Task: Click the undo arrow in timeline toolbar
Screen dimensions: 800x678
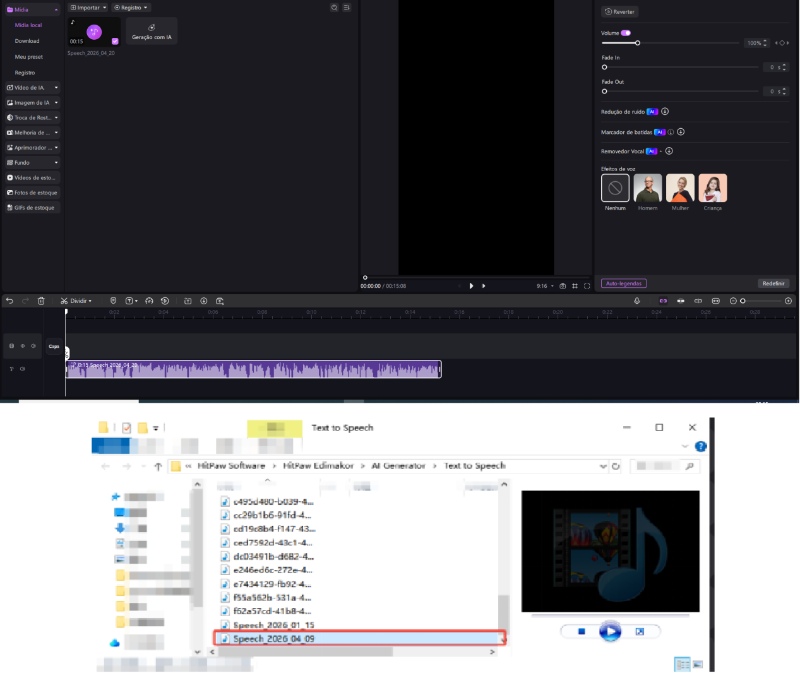Action: click(9, 300)
